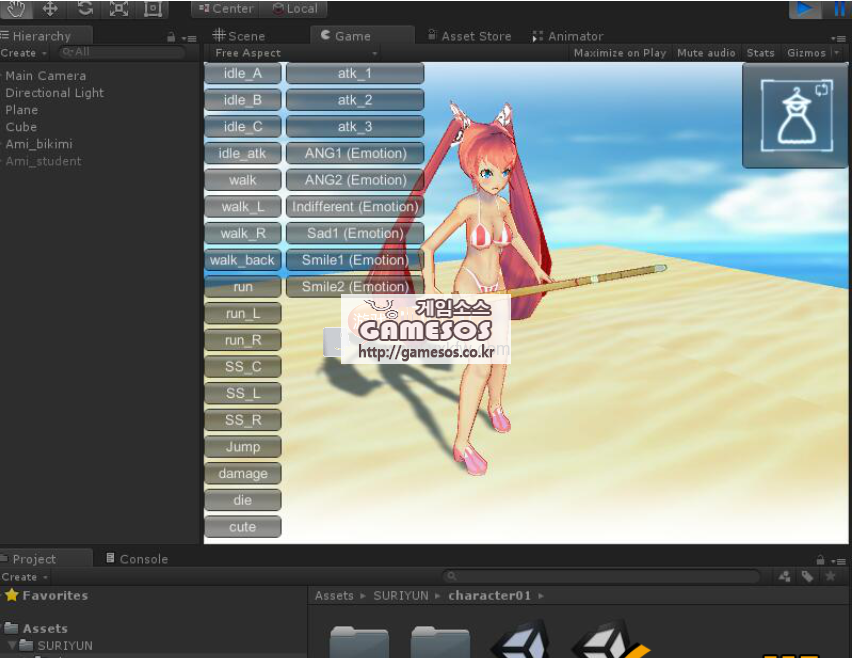Open the Game view panel options menu
The width and height of the screenshot is (852, 658).
[839, 39]
